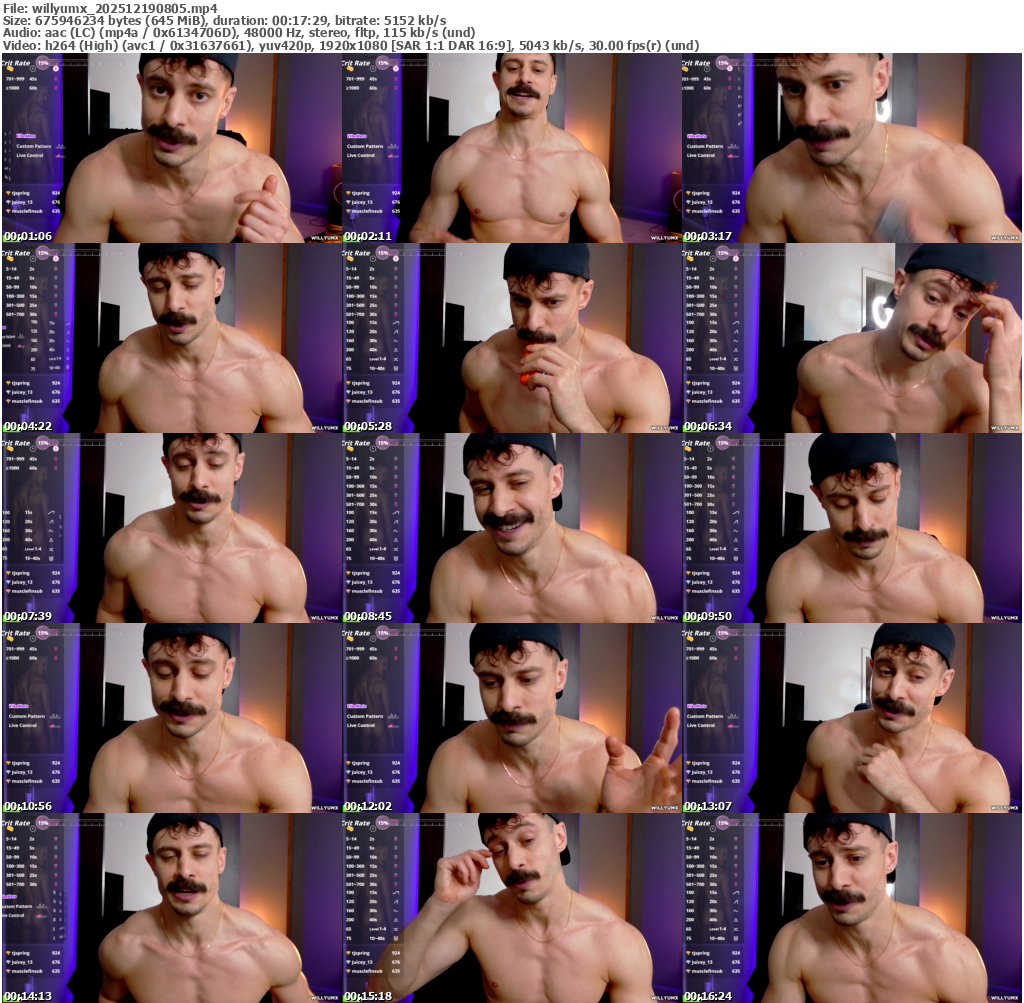1024x1003 pixels.
Task: Pick the thumbnail marked 00:12:02
Action: click(511, 718)
